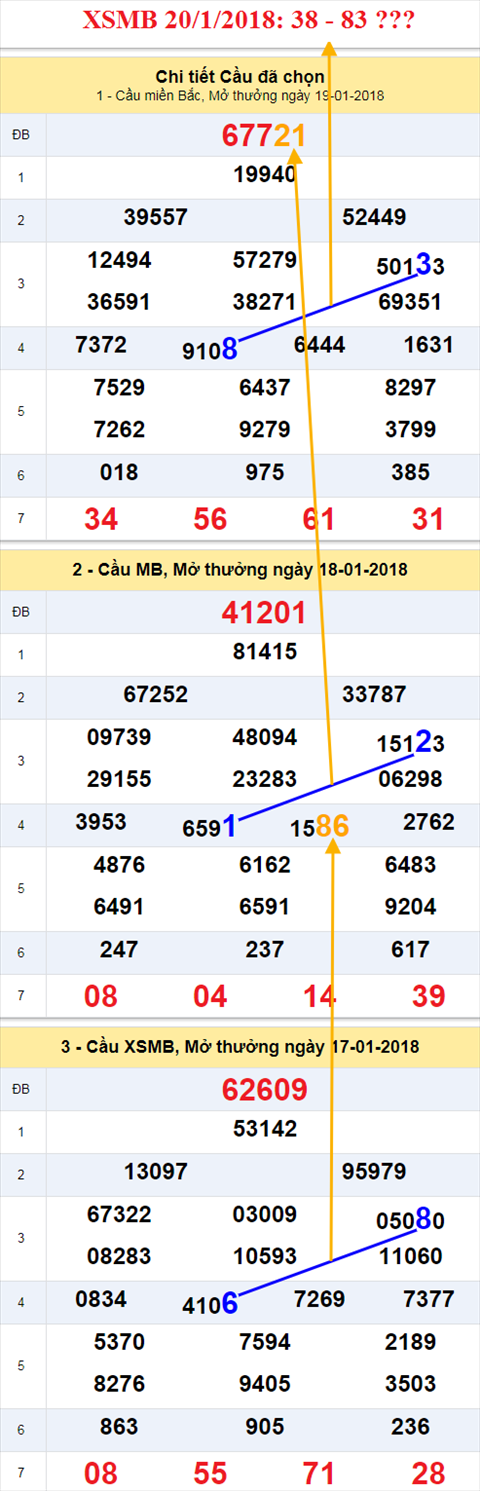The width and height of the screenshot is (480, 1491).
Task: Select the special prize number 62609
Action: tap(264, 1089)
